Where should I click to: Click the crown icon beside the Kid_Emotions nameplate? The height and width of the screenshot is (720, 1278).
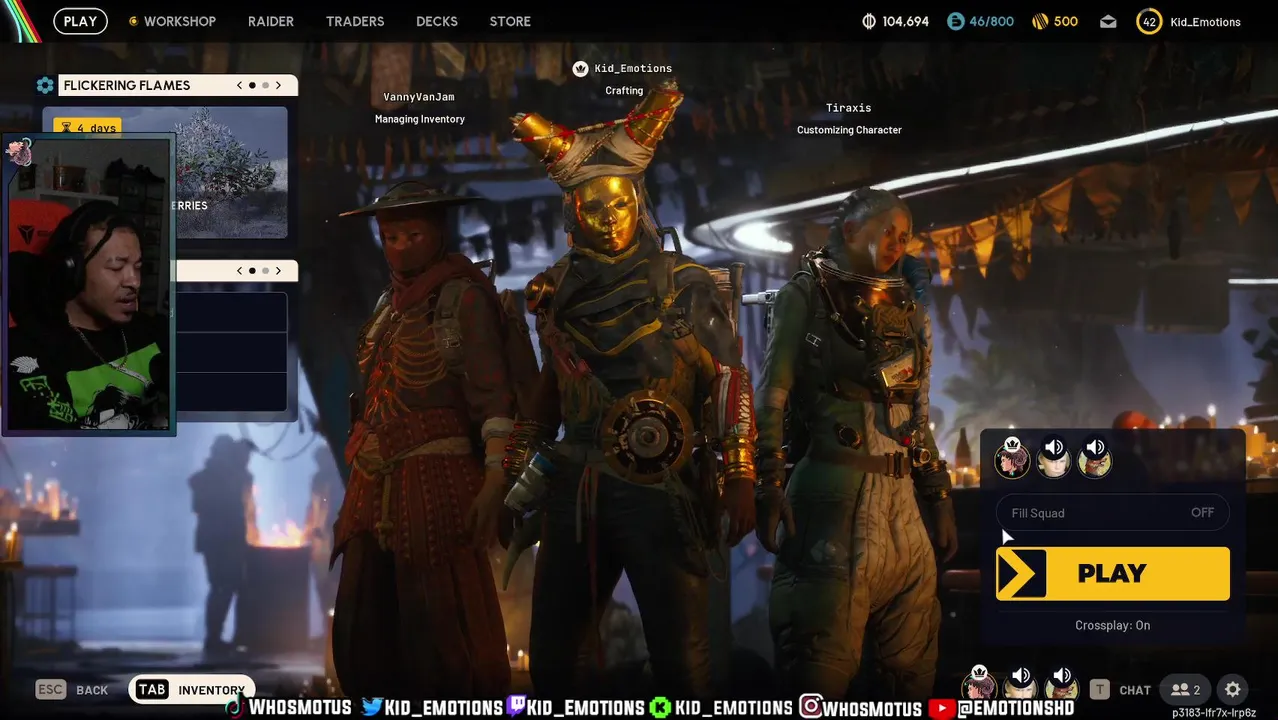pyautogui.click(x=580, y=68)
